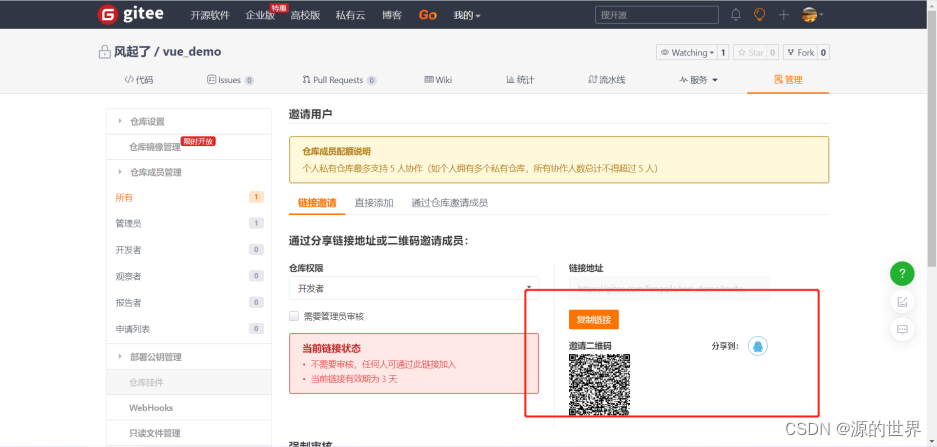
Task: Switch to the 代码 tab
Action: 139,79
